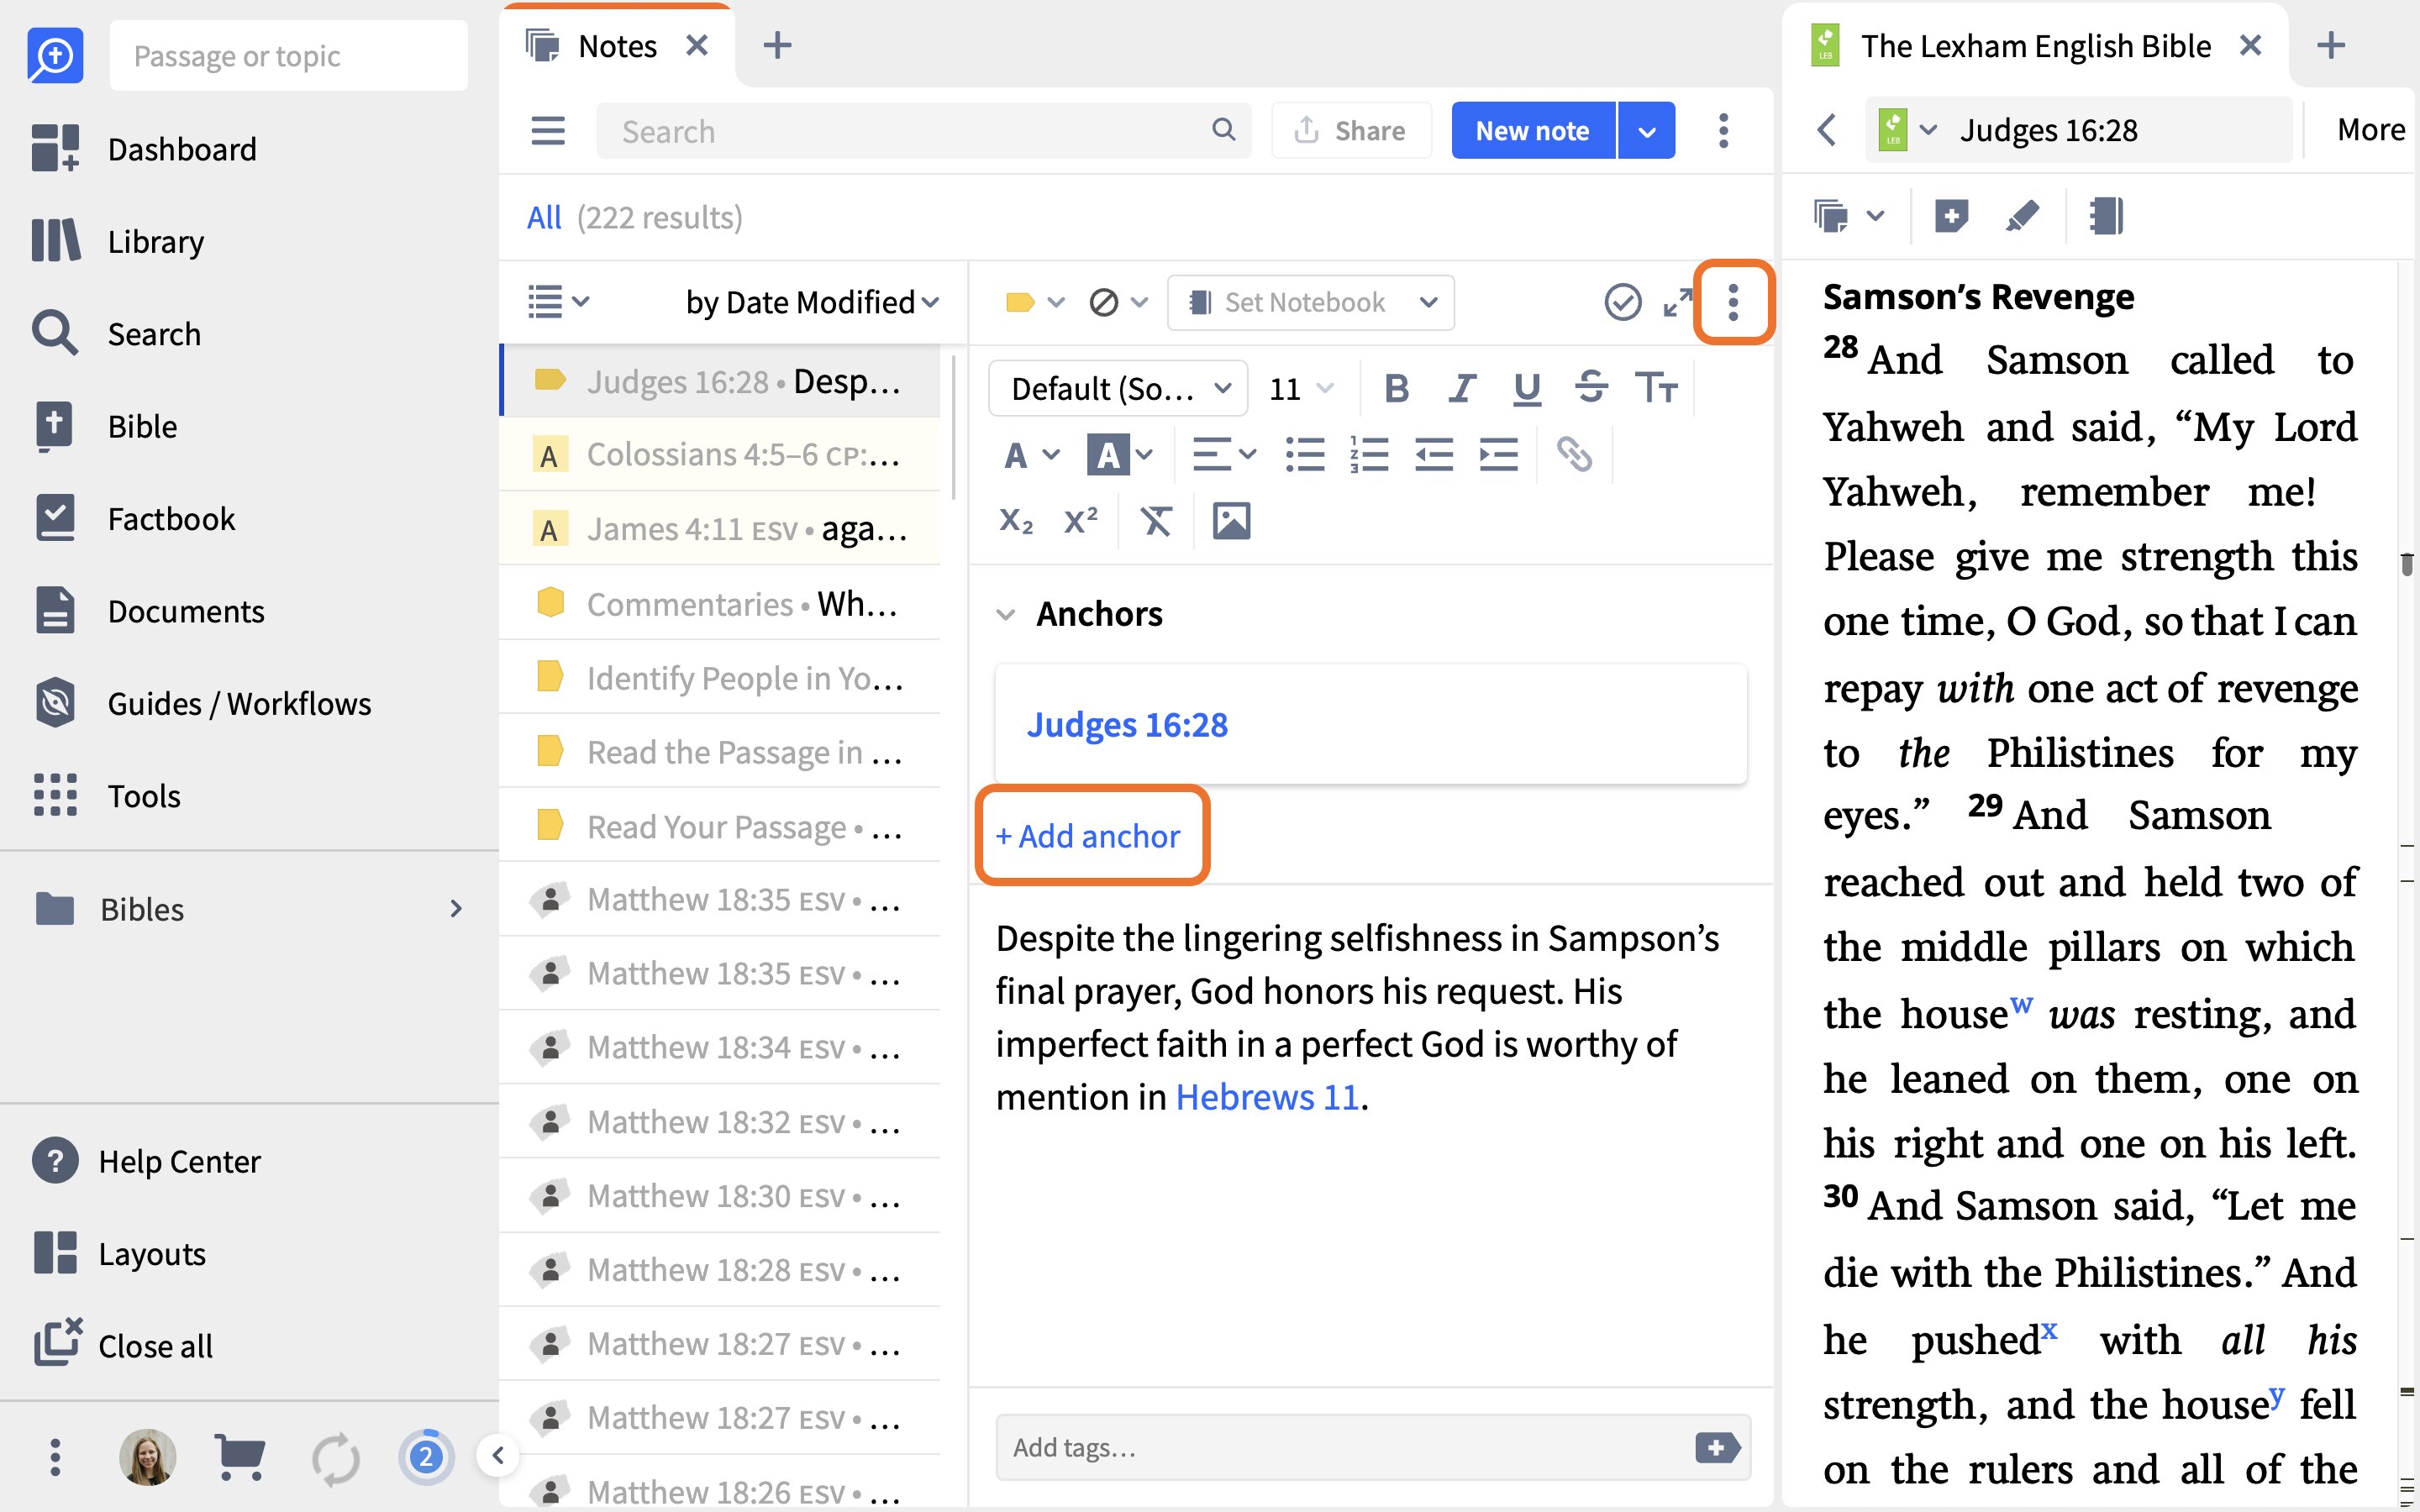Select the All filter in Notes
Image resolution: width=2420 pixels, height=1512 pixels.
click(x=544, y=217)
